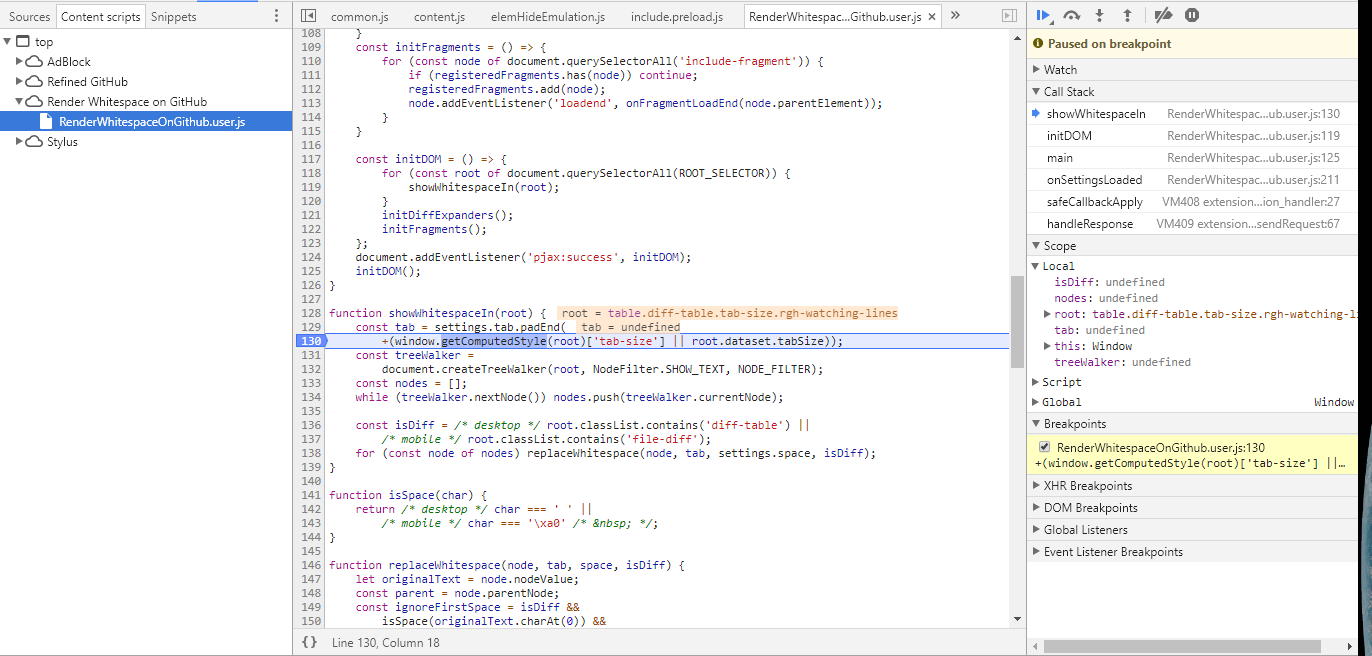Expand the Refined GitHub tree node
This screenshot has width=1372, height=656.
pyautogui.click(x=20, y=82)
